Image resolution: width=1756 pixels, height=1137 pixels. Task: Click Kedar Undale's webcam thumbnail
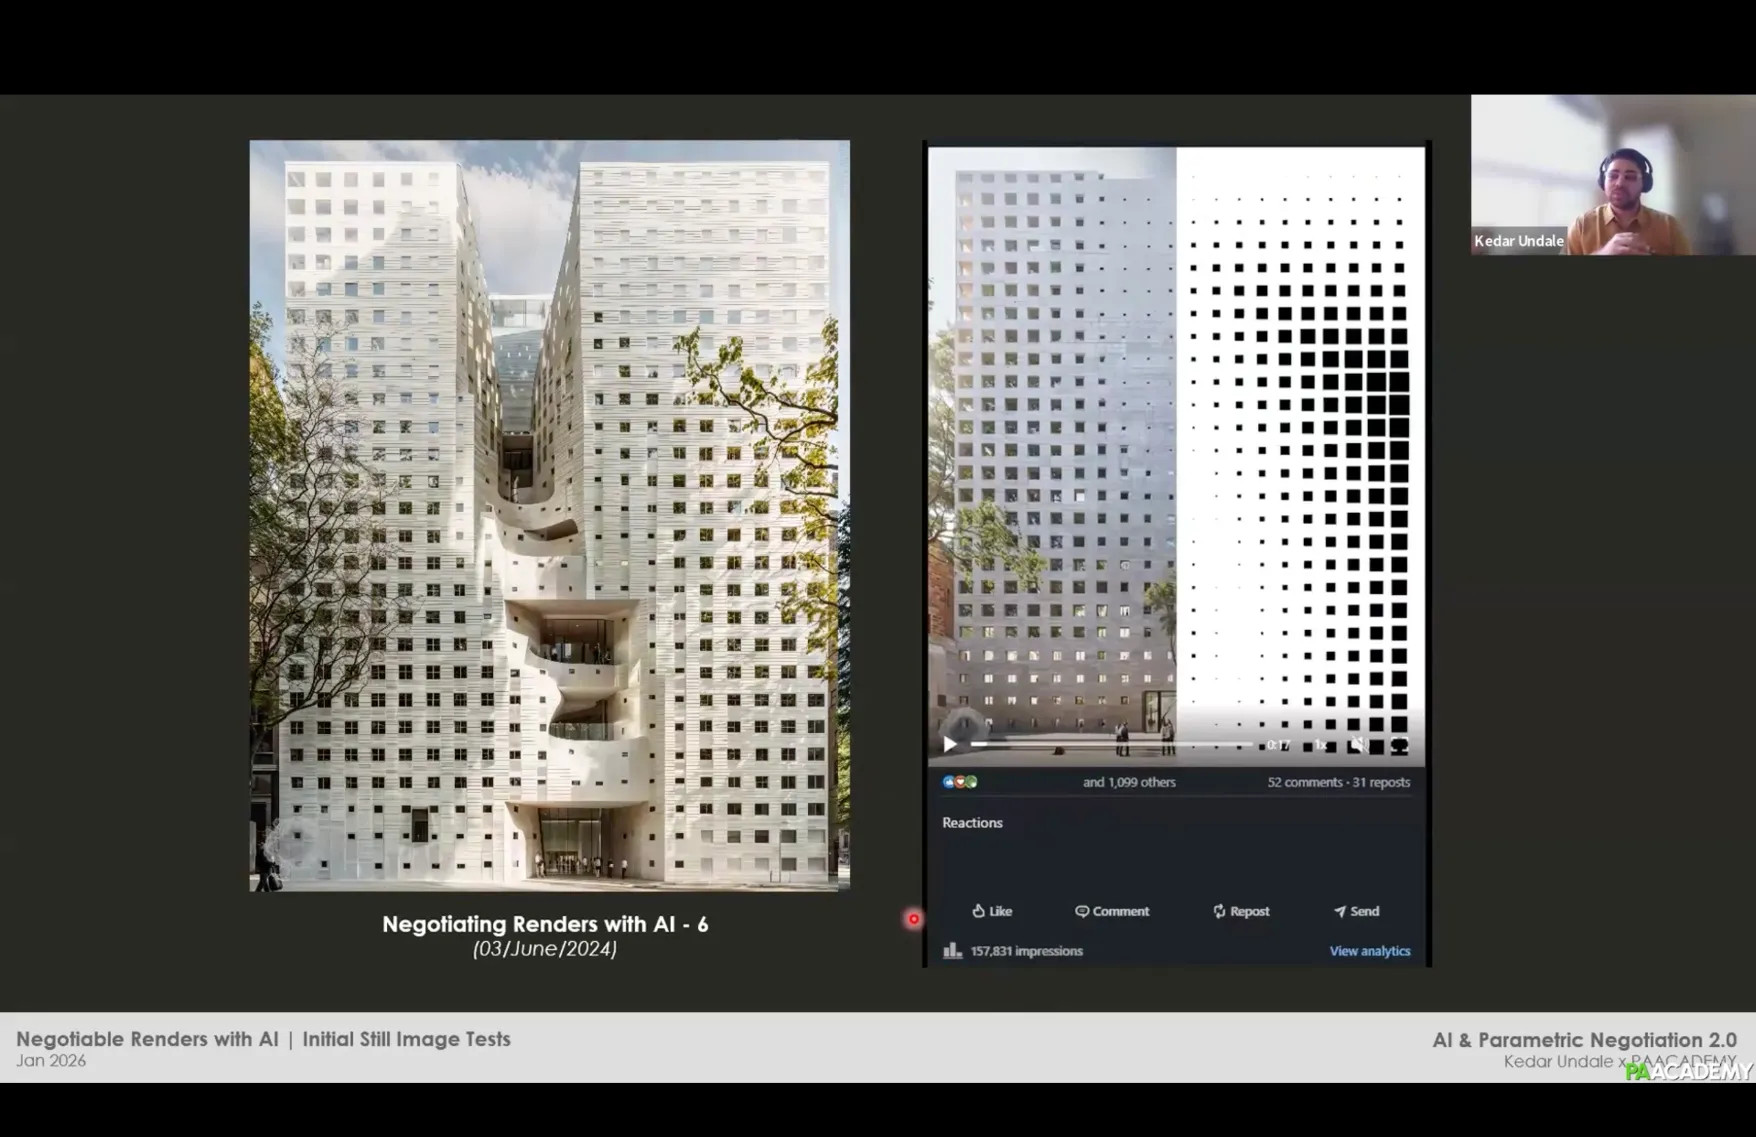click(1612, 175)
